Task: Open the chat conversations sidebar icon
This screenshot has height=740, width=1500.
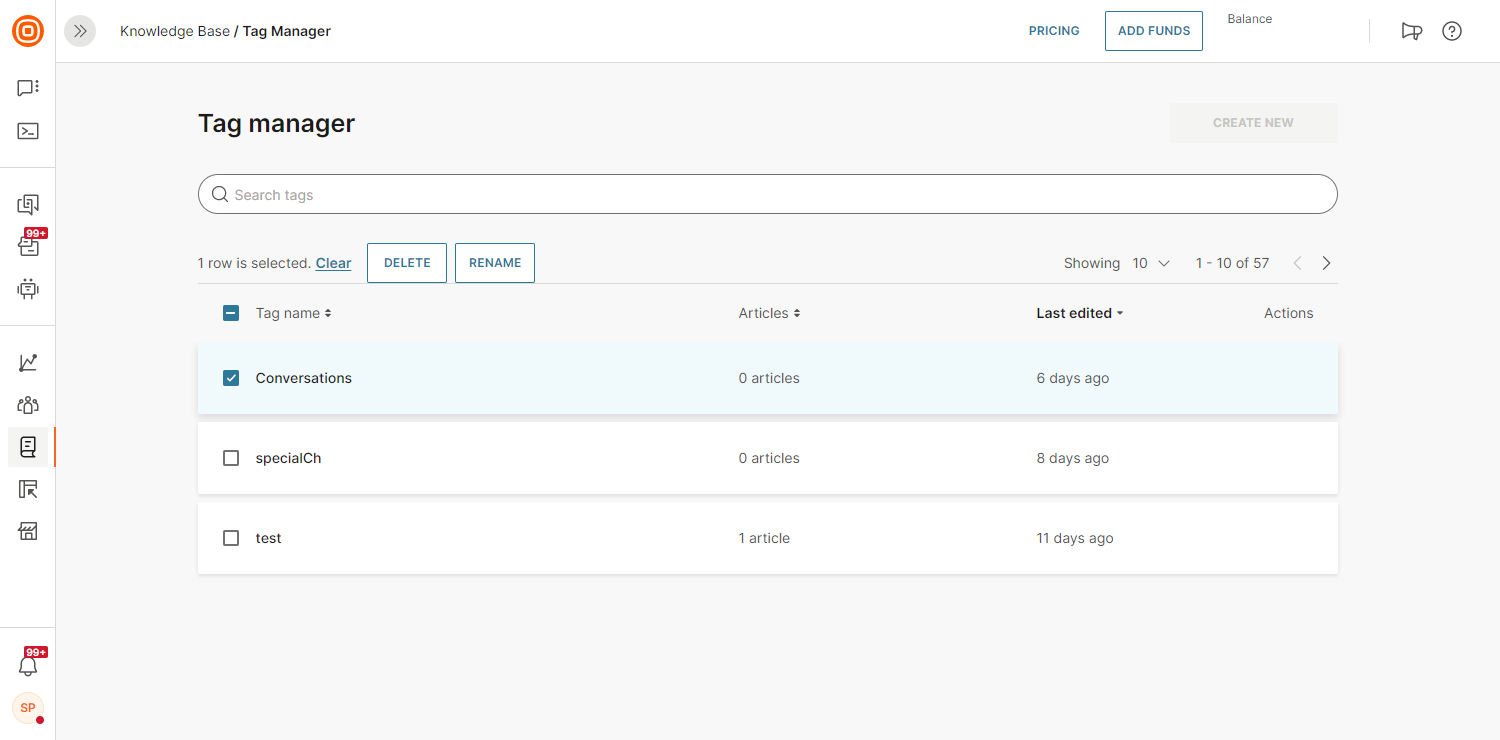Action: tap(28, 88)
